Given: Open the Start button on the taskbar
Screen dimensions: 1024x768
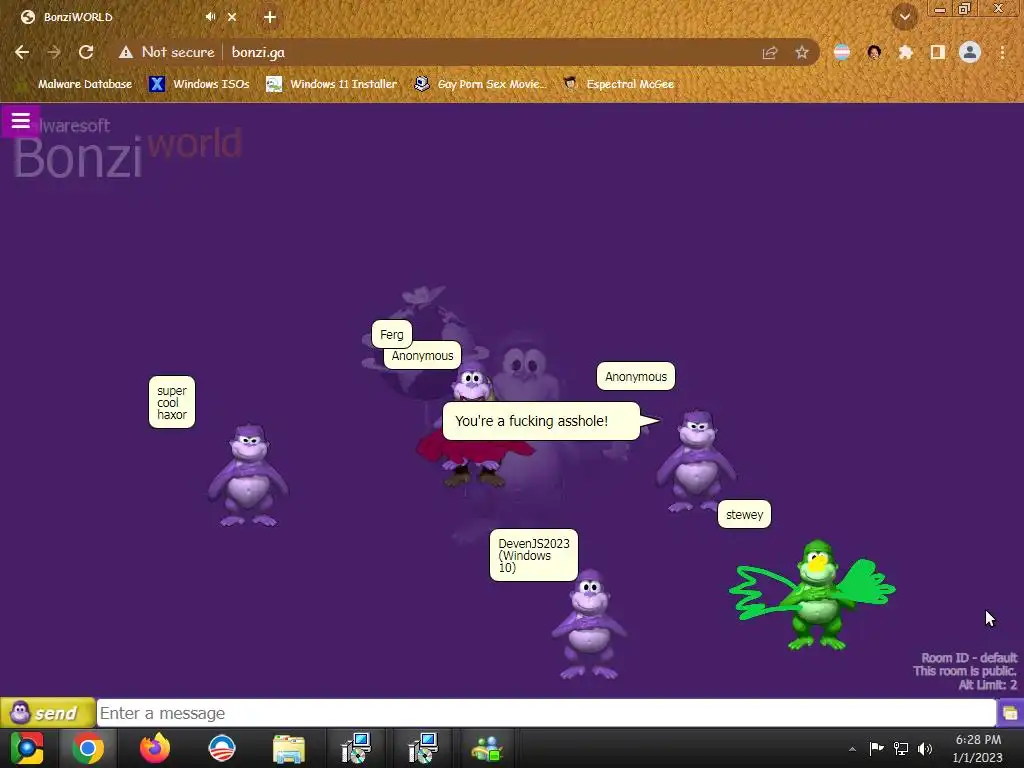Looking at the screenshot, I should pos(27,748).
